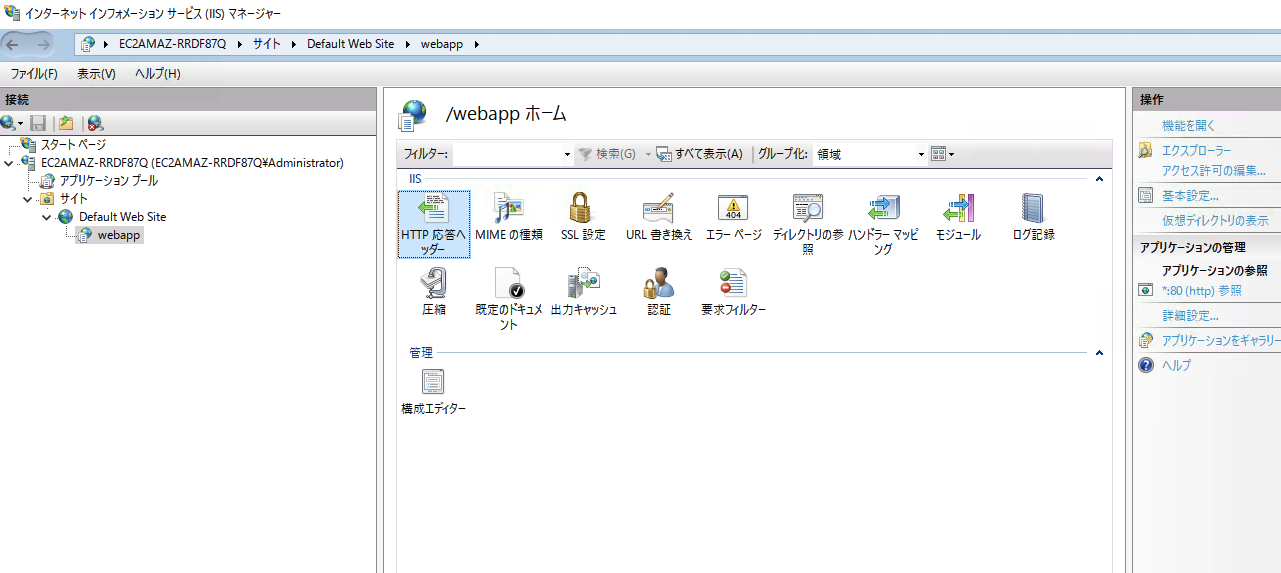The height and width of the screenshot is (573, 1281).
Task: Click the 検索(G) button
Action: tap(607, 154)
